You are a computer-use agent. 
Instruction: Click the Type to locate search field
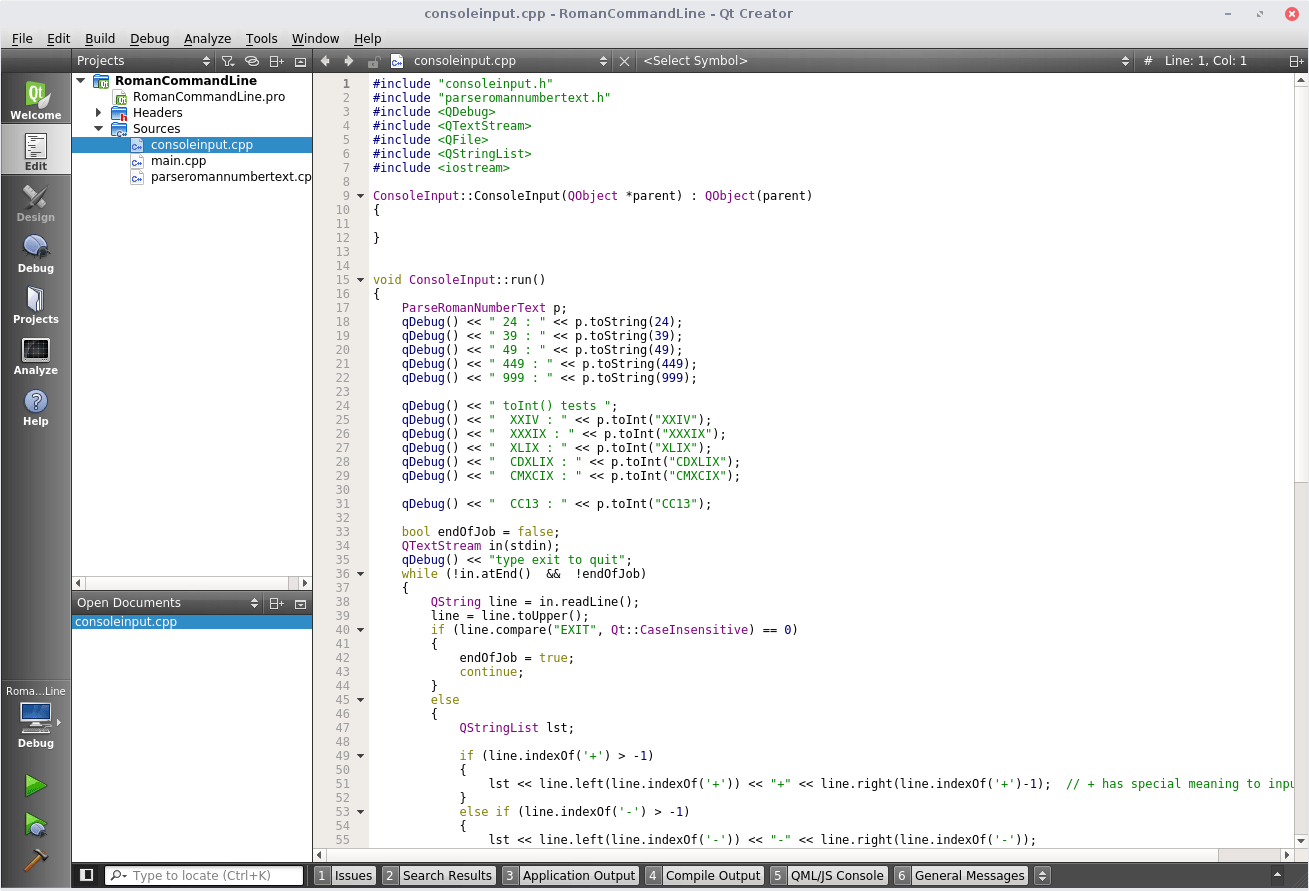click(205, 875)
